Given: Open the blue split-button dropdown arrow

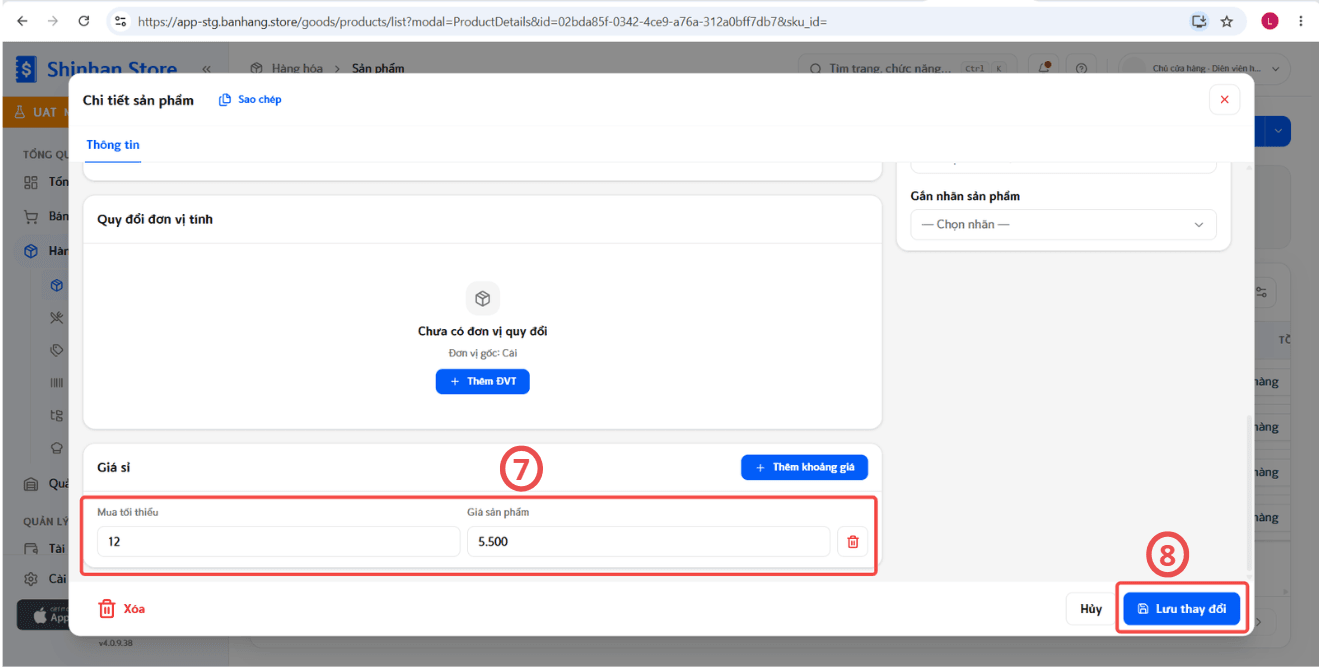Looking at the screenshot, I should (1279, 131).
